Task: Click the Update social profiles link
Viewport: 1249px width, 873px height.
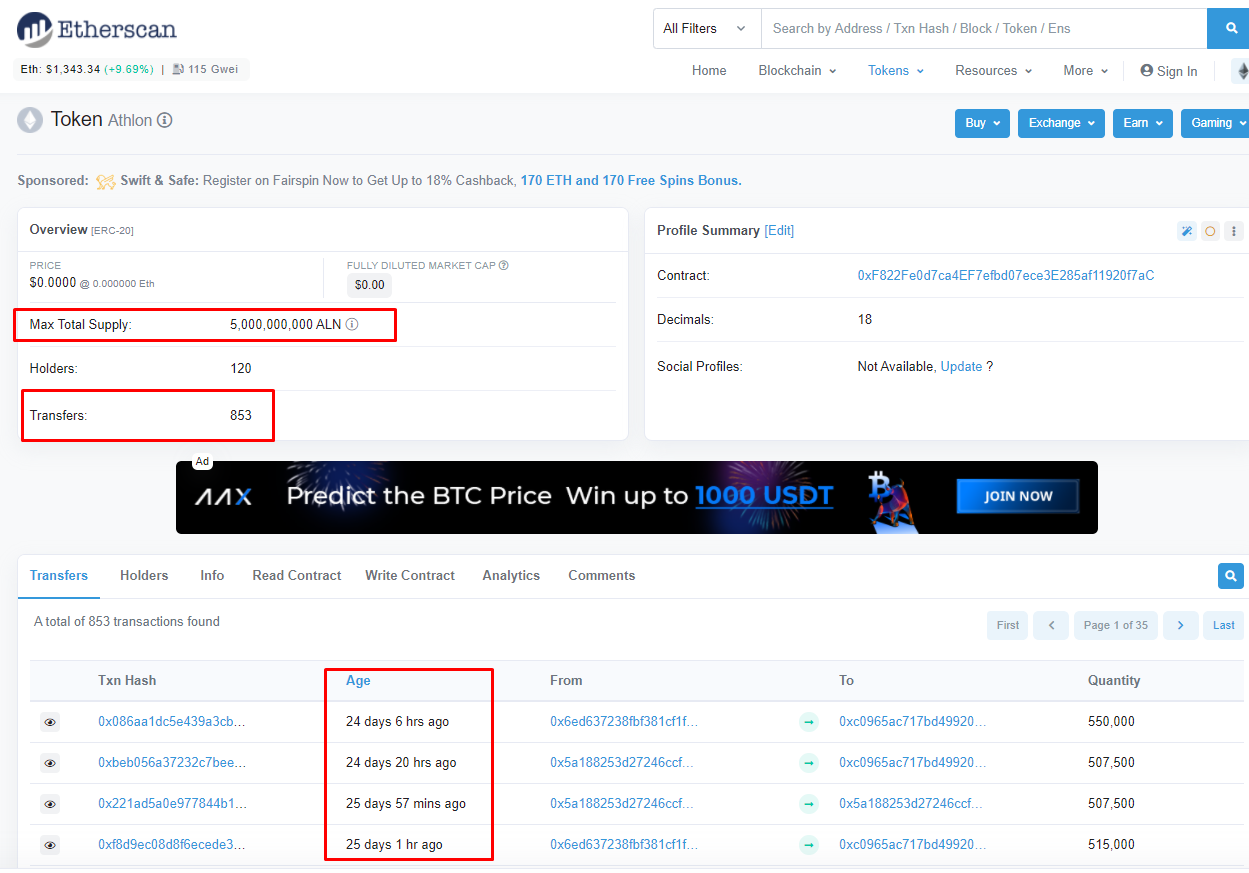Action: click(961, 367)
